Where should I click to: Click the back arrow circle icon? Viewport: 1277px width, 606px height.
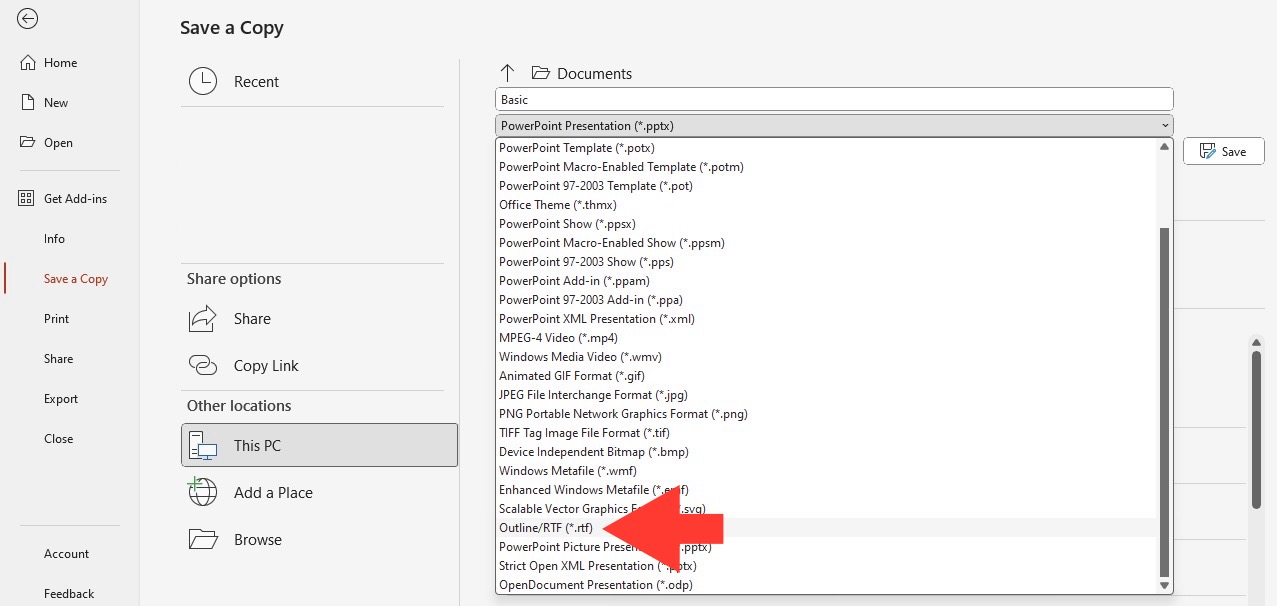click(28, 19)
